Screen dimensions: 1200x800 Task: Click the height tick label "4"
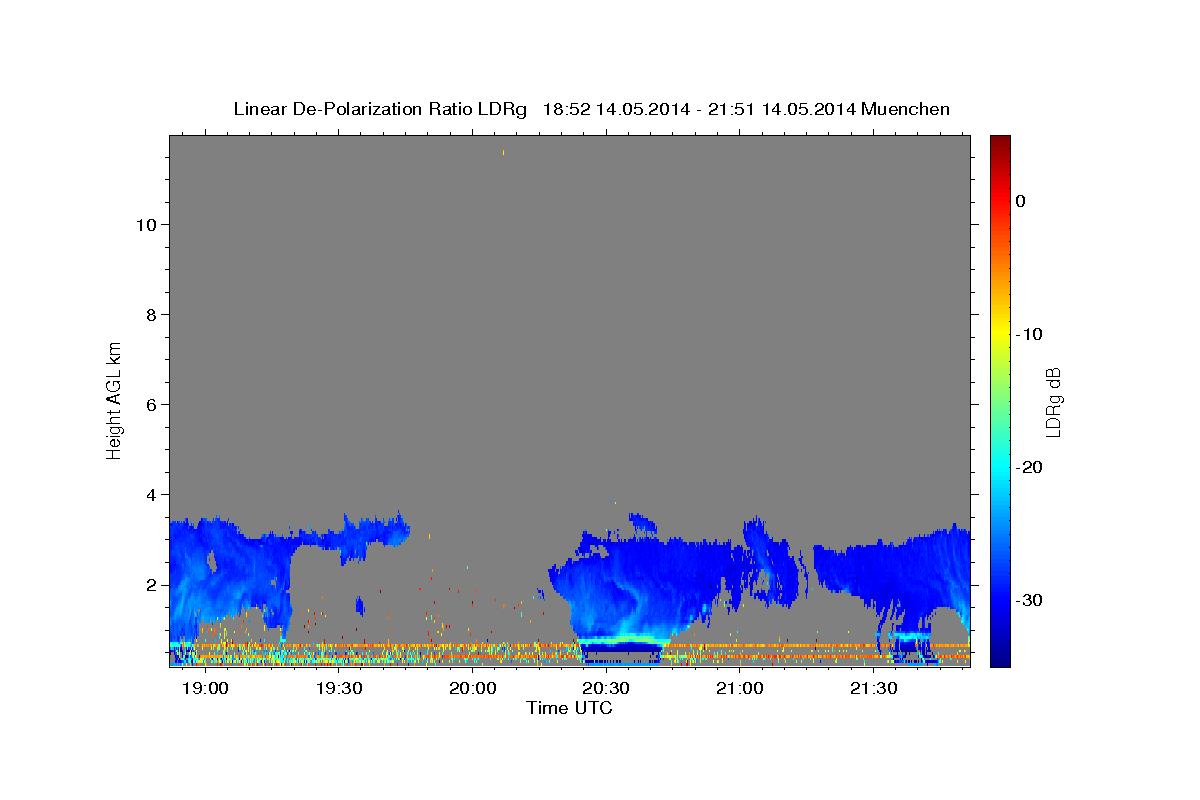point(150,495)
